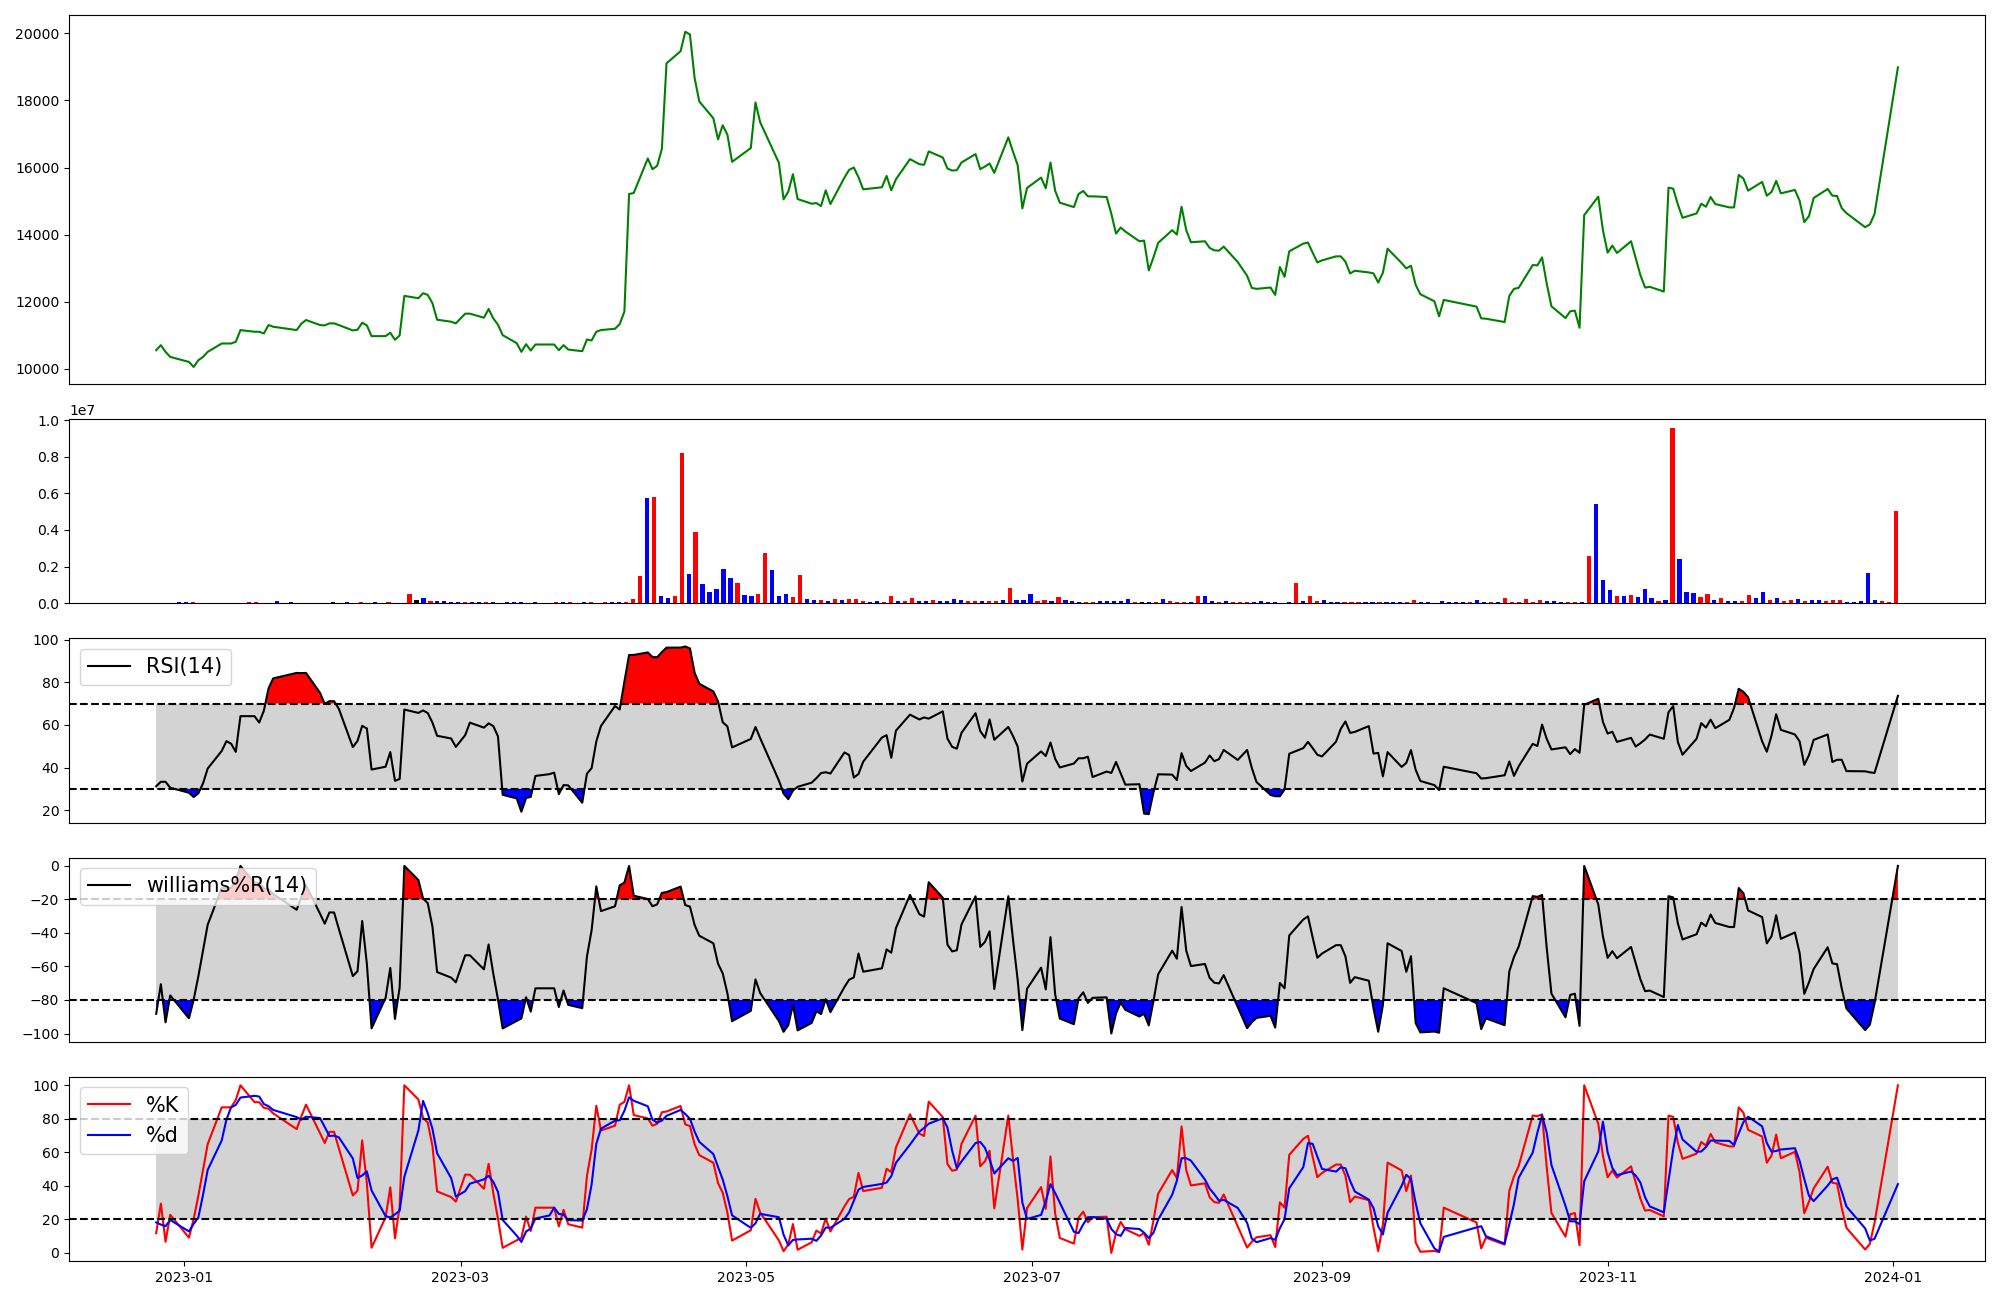Click the 20000 y-axis tick label
Image resolution: width=2000 pixels, height=1300 pixels.
(x=37, y=34)
